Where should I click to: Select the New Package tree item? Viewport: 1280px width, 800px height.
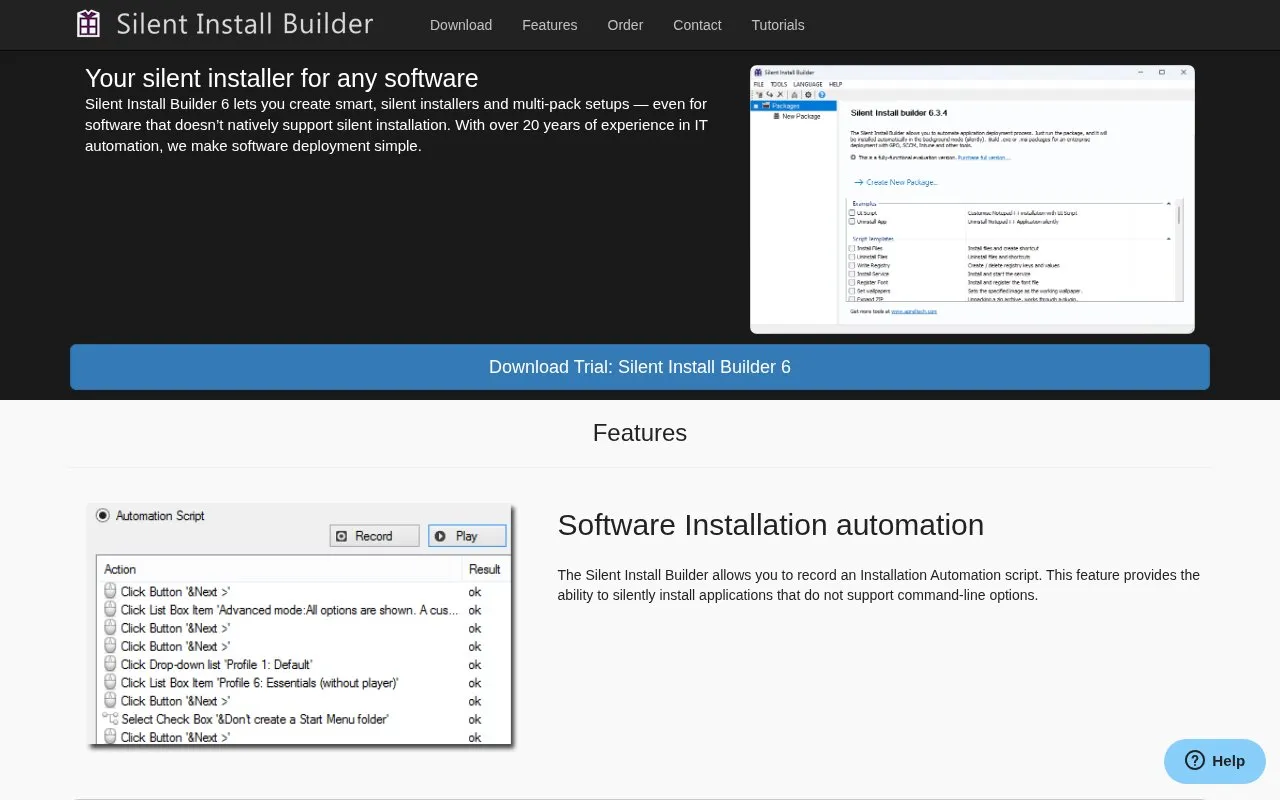[x=801, y=116]
